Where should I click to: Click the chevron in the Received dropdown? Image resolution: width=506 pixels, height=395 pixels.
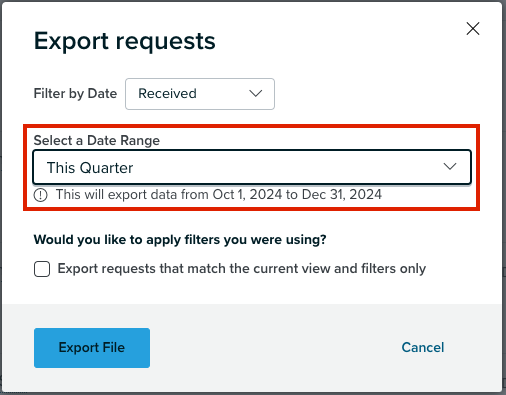tap(256, 93)
